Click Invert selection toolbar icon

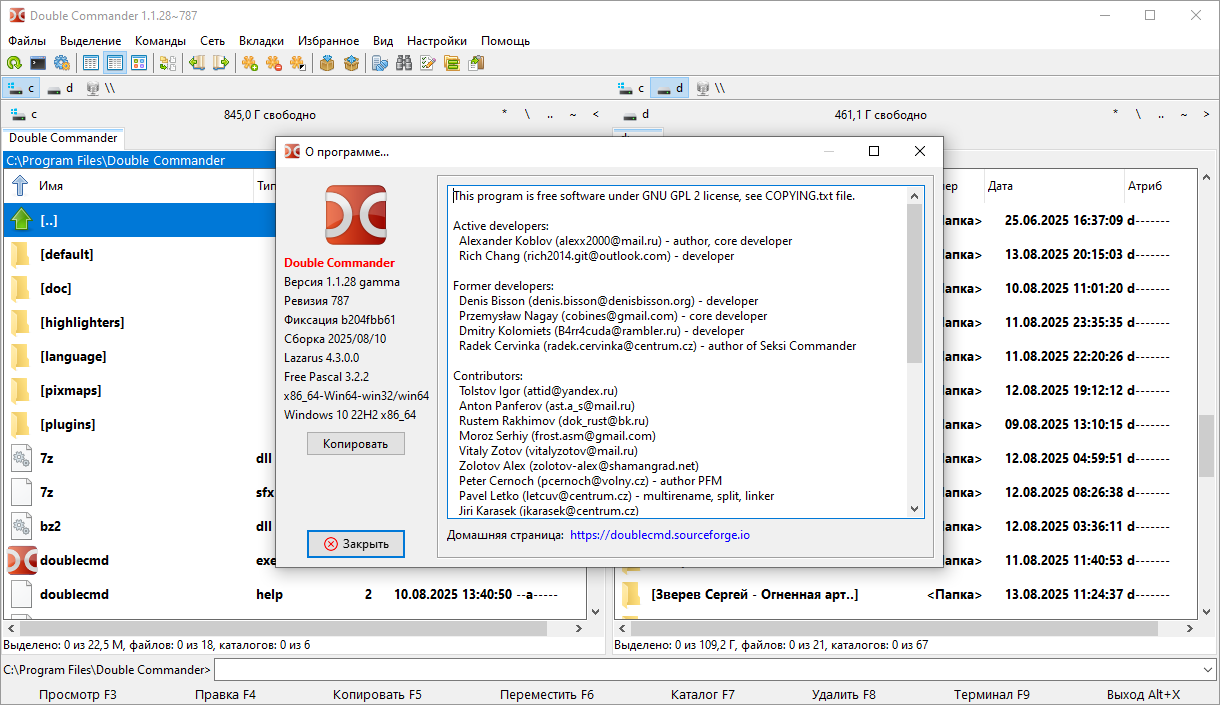pyautogui.click(x=297, y=63)
